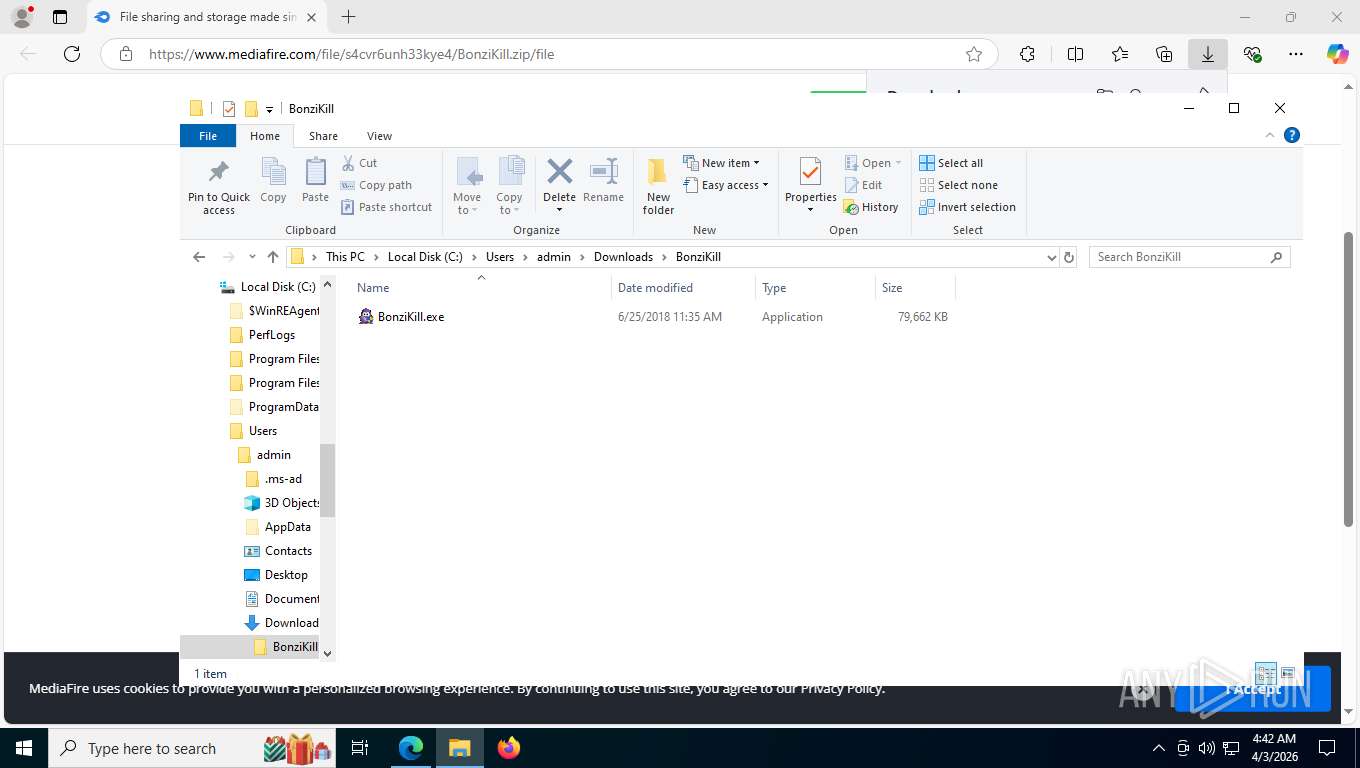Switch to the View ribbon tab
This screenshot has height=768, width=1360.
[379, 136]
